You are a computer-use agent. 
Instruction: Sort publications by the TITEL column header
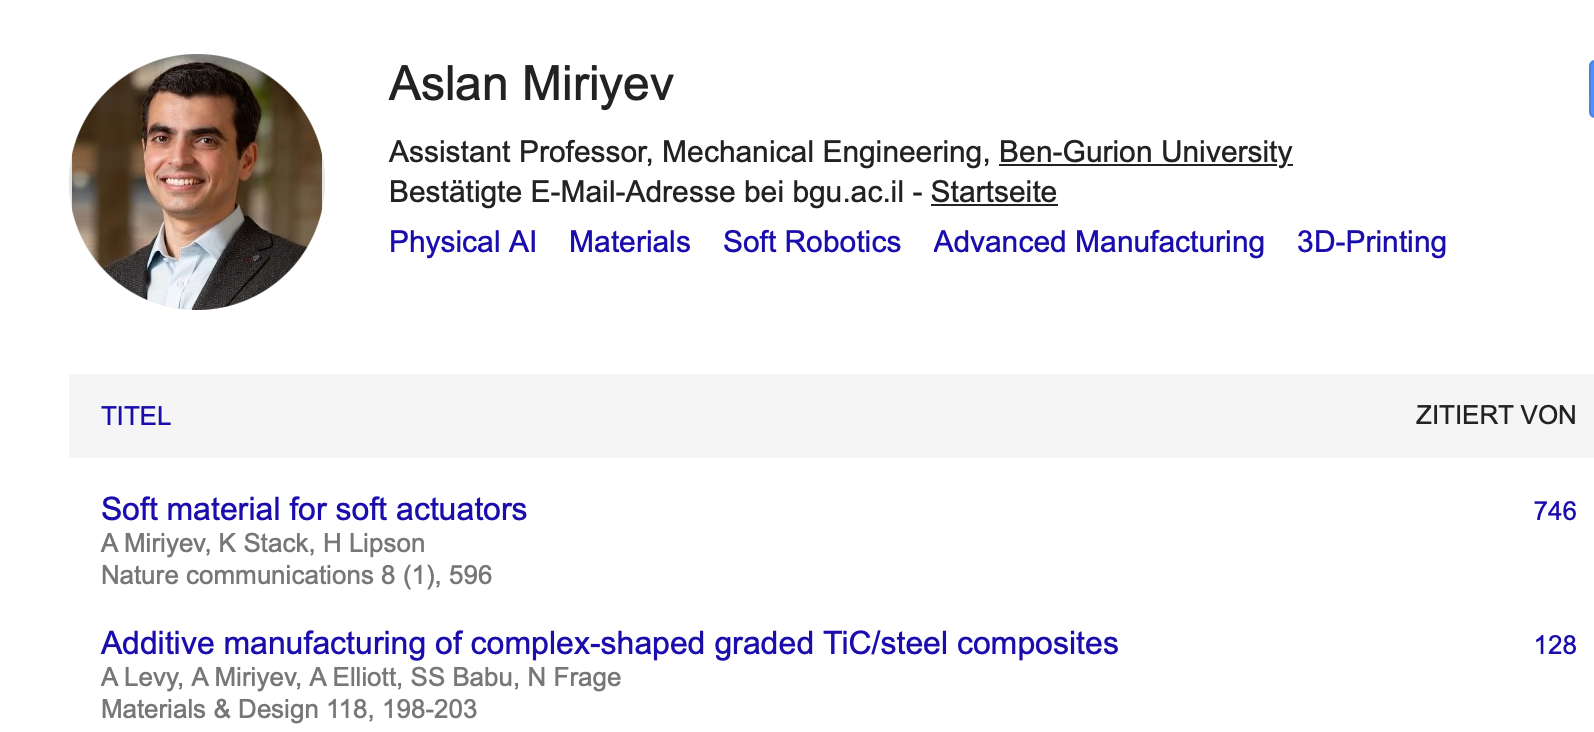136,416
